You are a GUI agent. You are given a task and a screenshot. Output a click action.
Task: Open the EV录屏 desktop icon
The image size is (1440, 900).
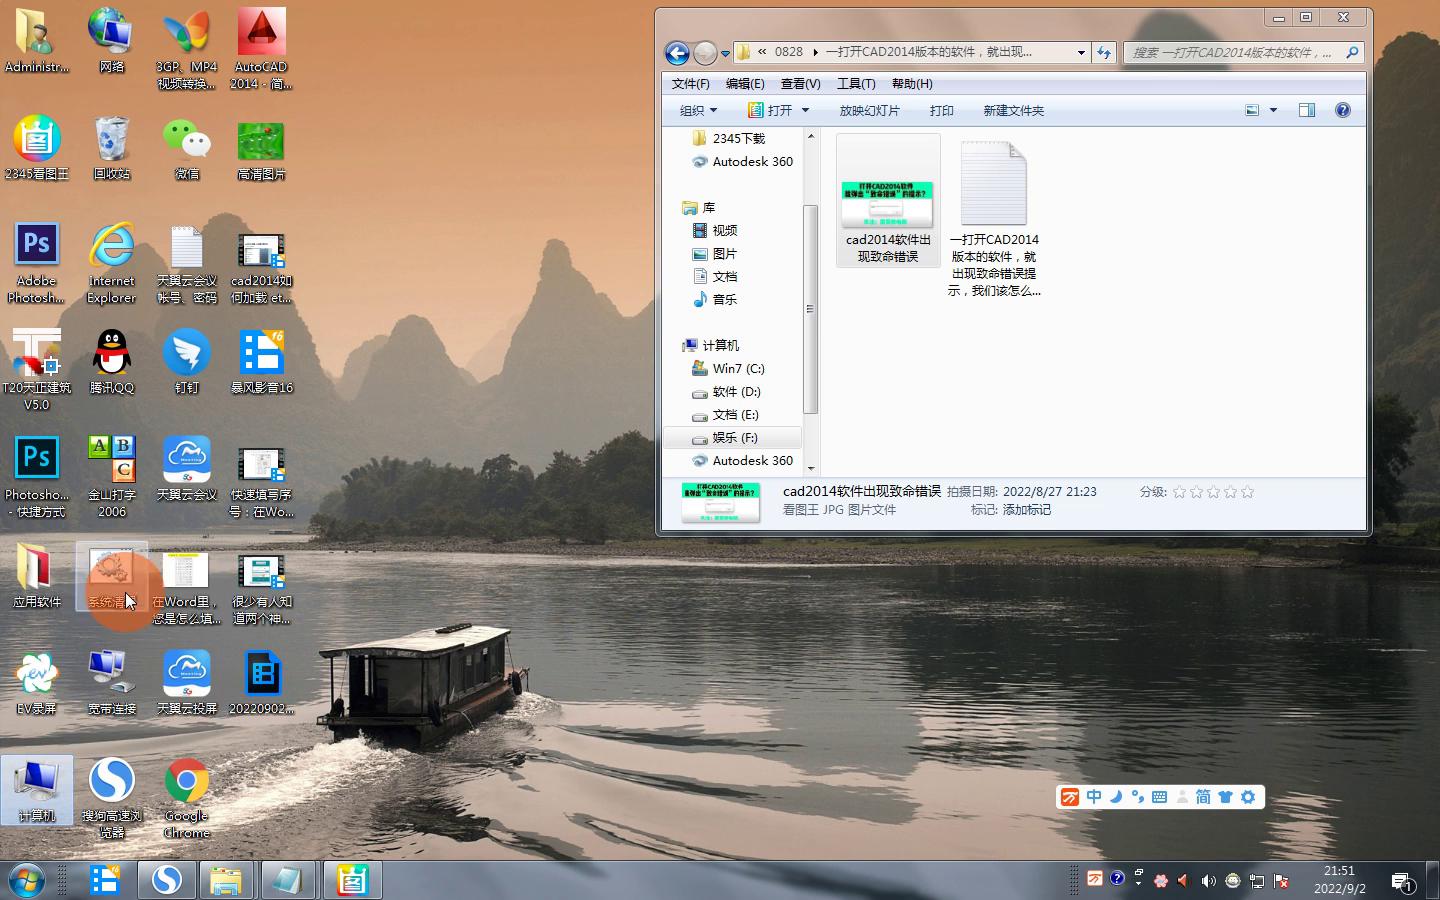tap(37, 682)
